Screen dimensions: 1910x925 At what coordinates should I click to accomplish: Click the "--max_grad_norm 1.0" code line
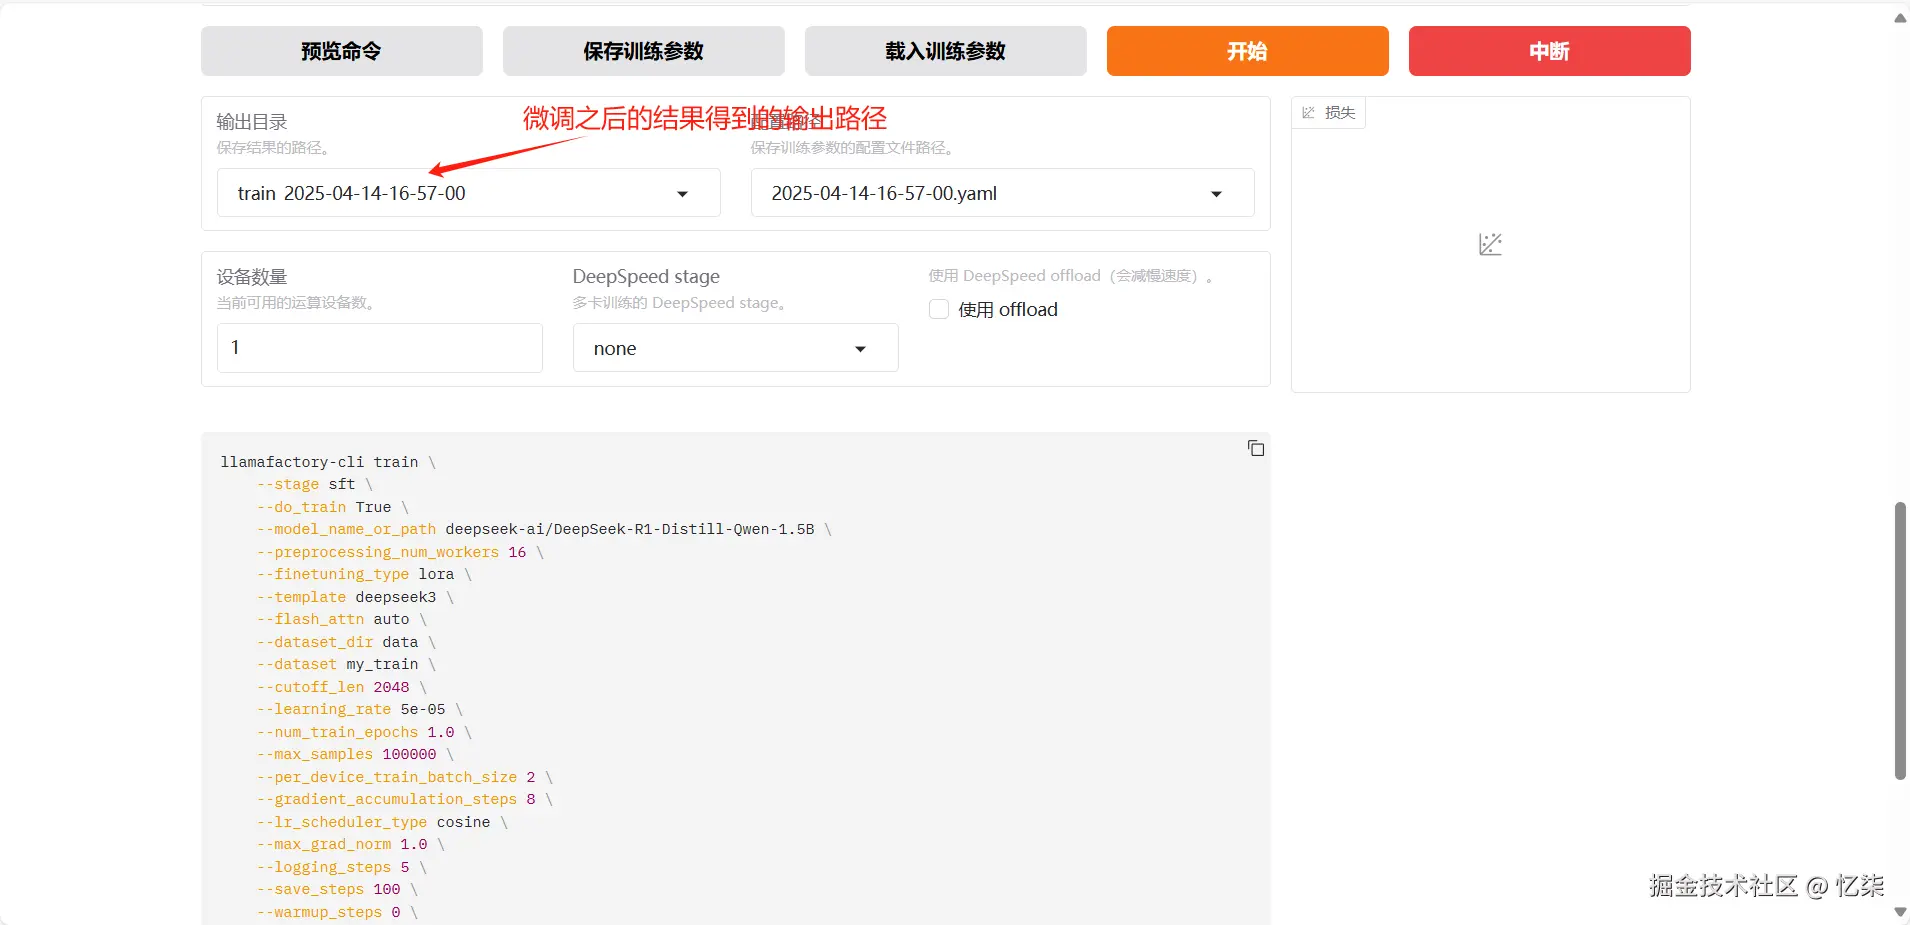click(351, 844)
